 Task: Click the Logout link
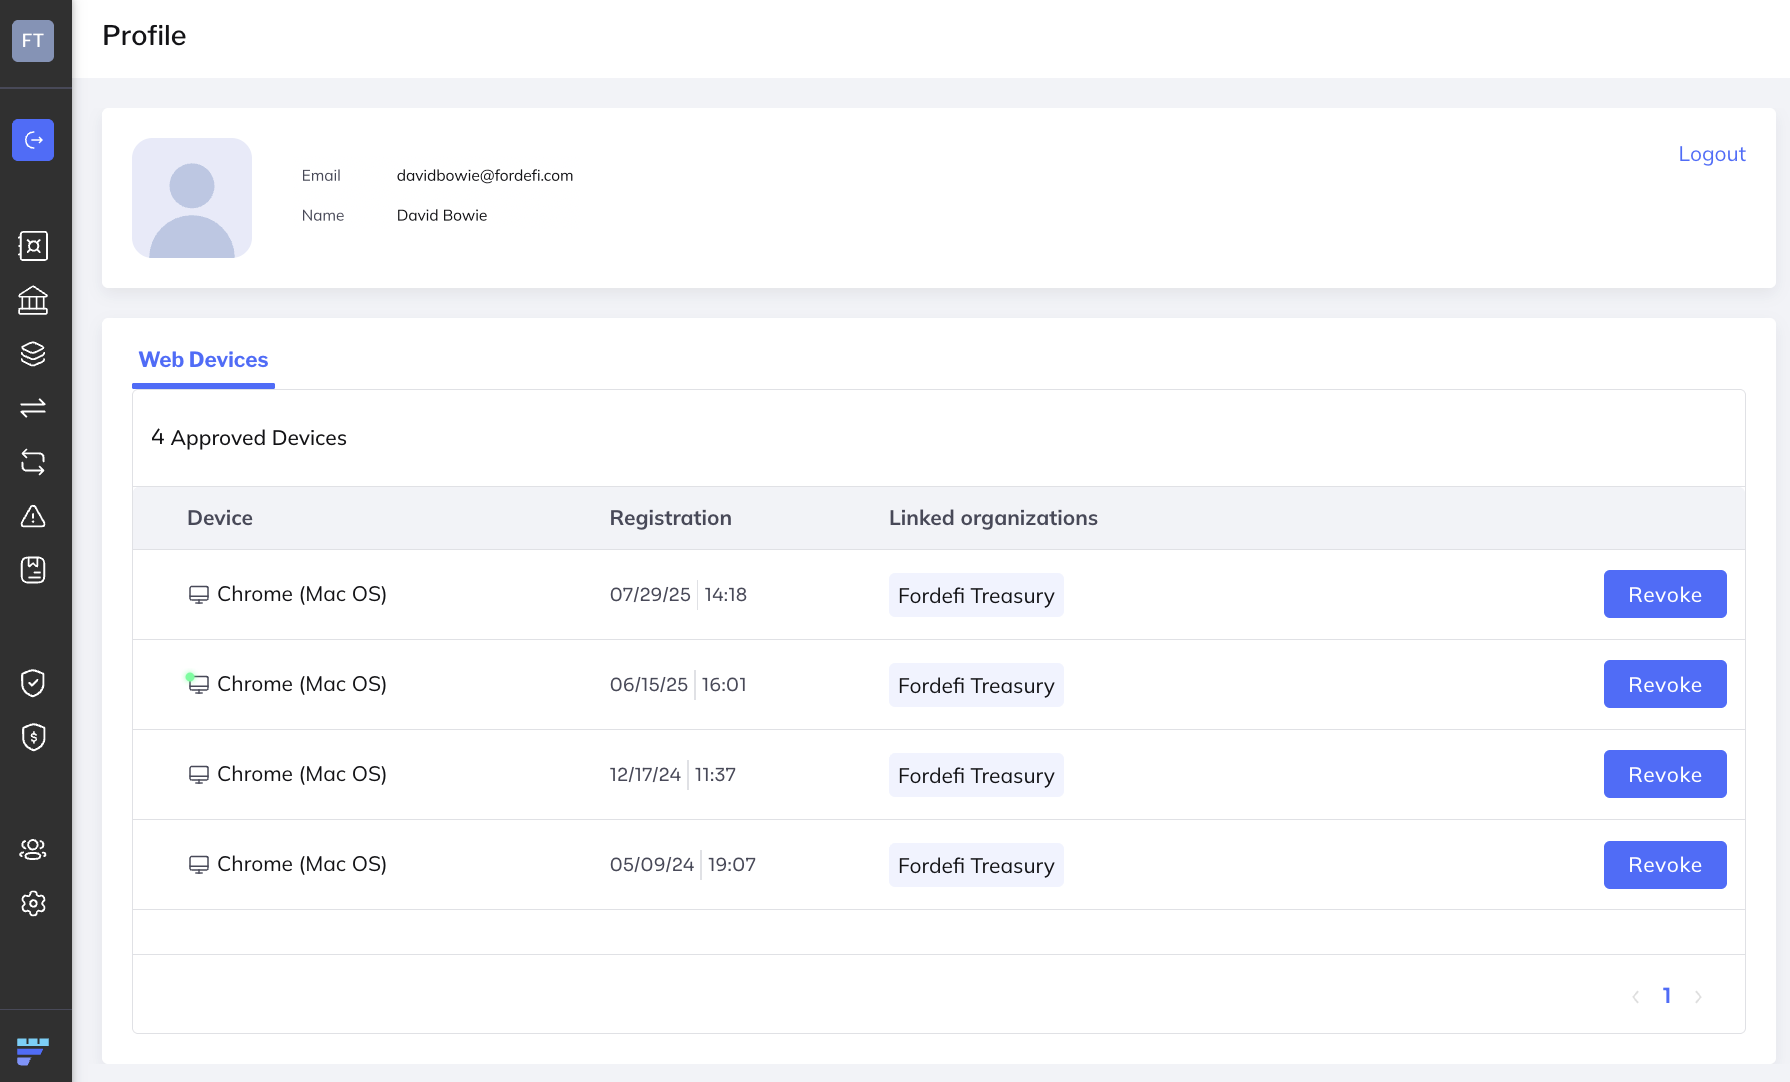click(1711, 154)
